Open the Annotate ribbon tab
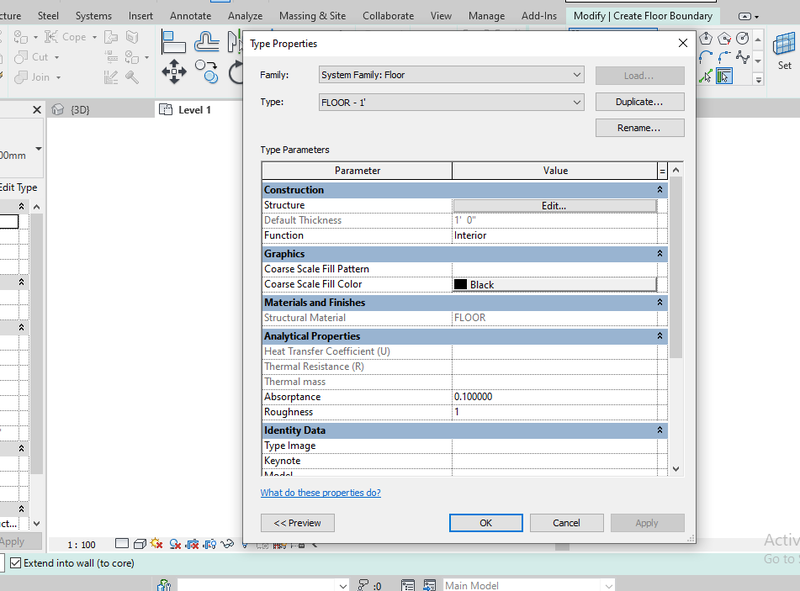 (190, 16)
